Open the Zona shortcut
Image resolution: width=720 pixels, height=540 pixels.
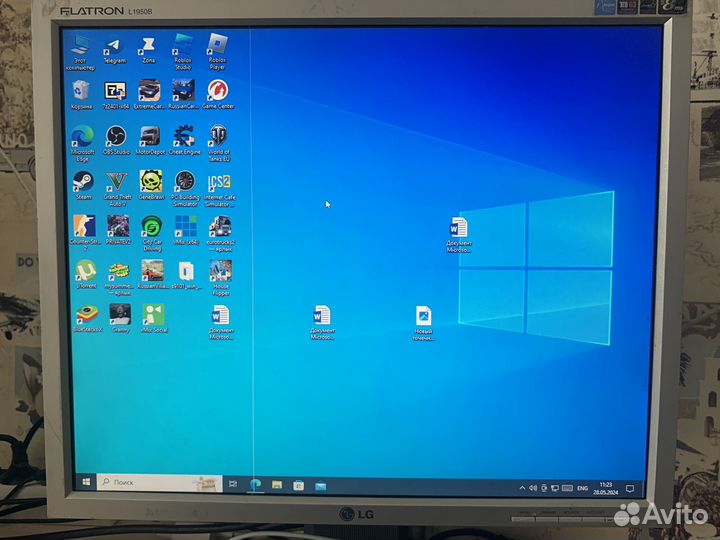pyautogui.click(x=148, y=50)
